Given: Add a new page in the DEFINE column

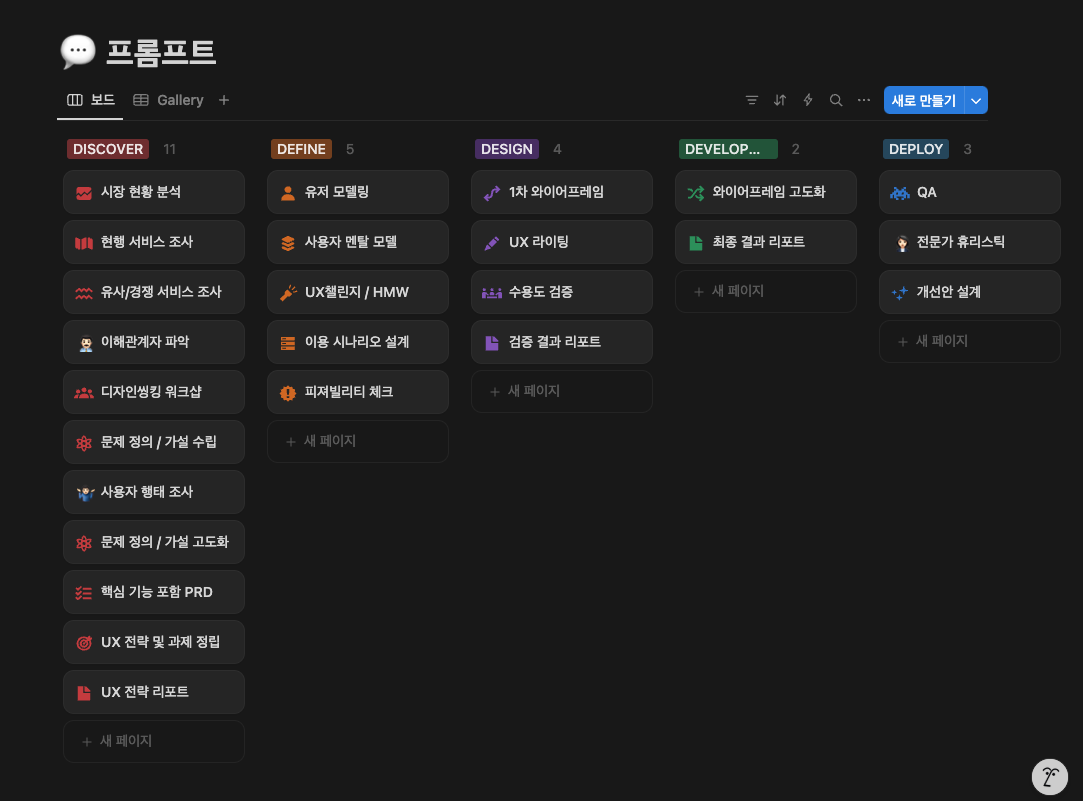Looking at the screenshot, I should pyautogui.click(x=357, y=441).
